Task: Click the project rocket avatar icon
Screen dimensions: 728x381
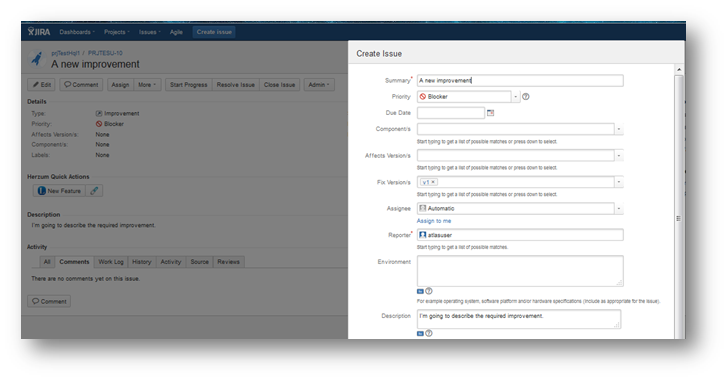Action: [37, 59]
